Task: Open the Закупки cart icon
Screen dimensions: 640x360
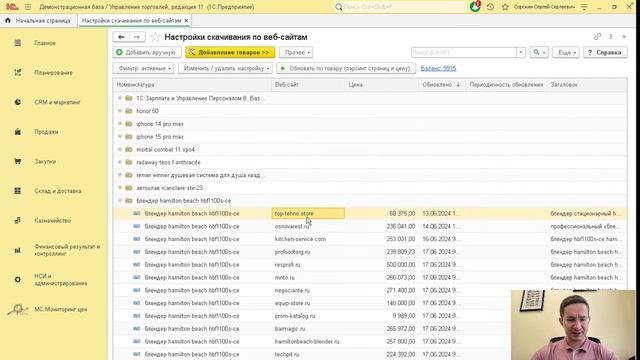Action: click(x=18, y=161)
